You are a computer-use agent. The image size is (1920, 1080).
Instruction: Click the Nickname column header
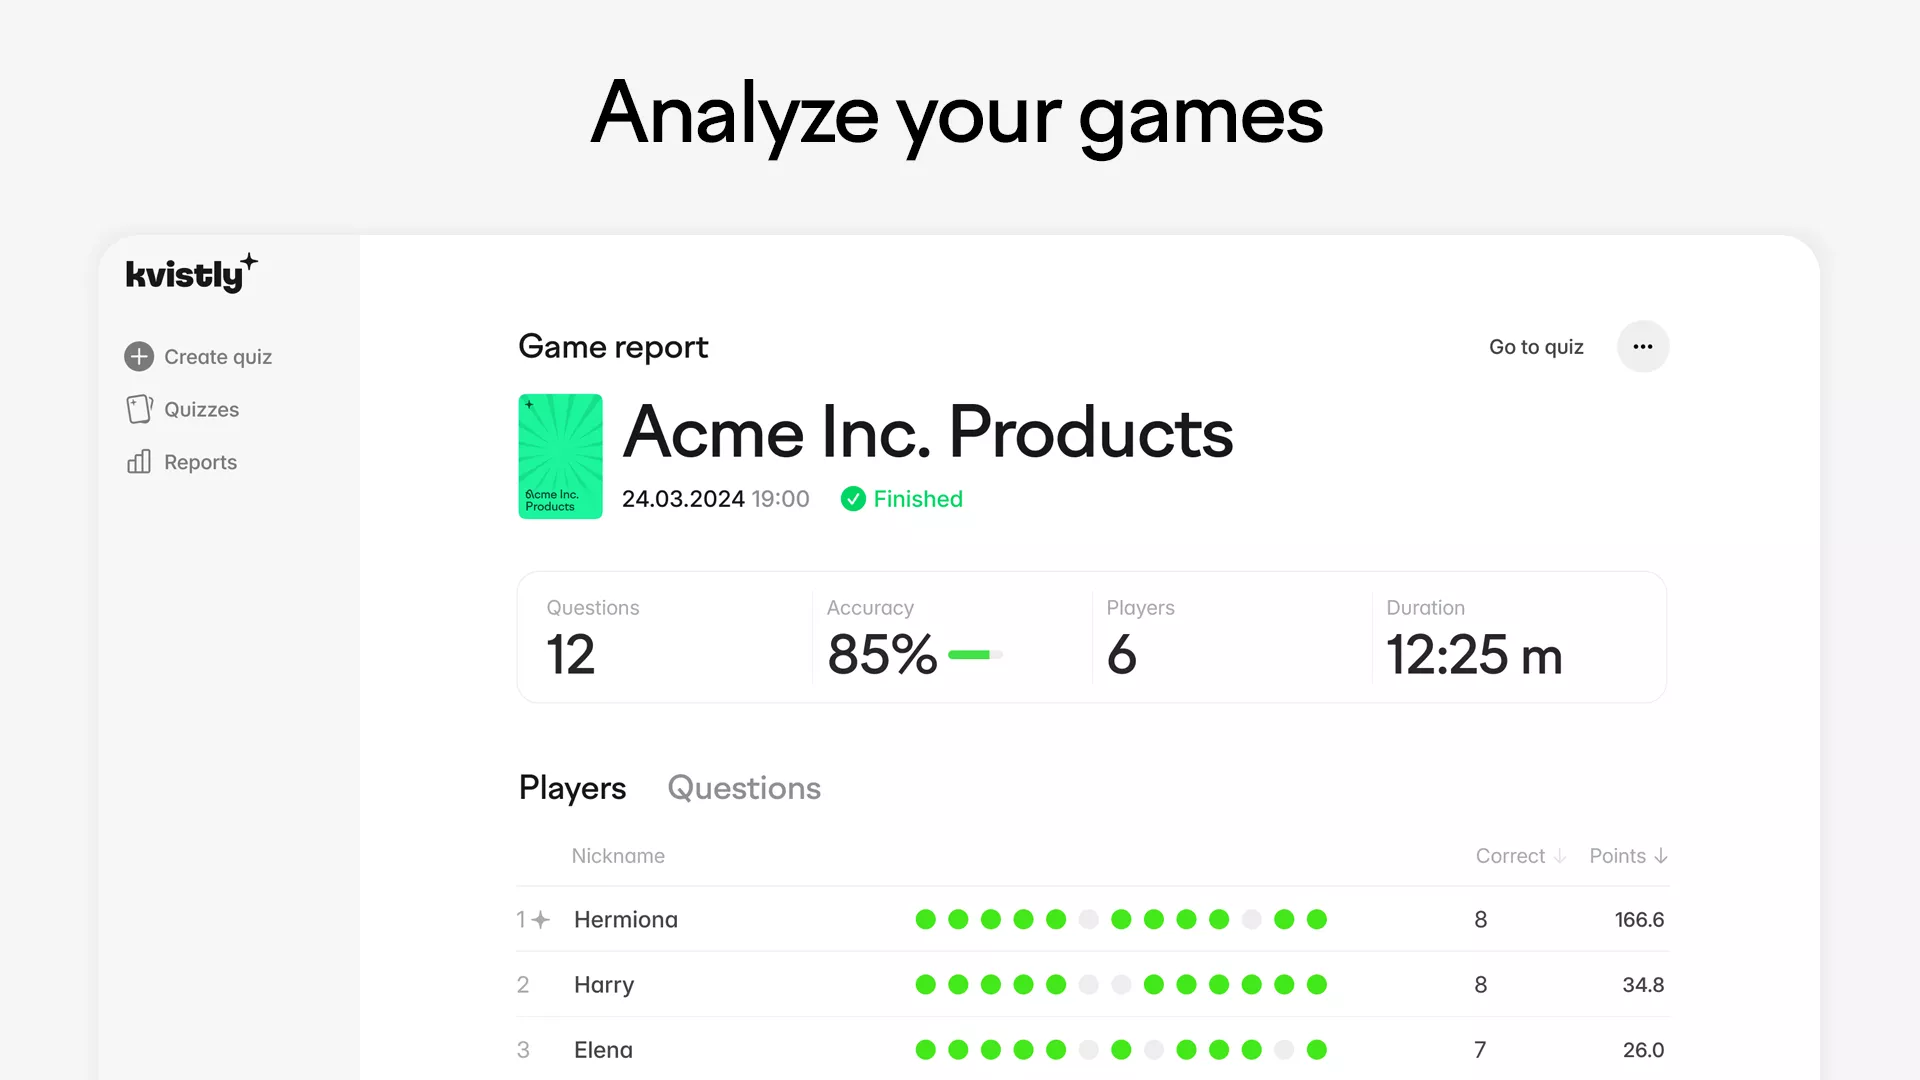(618, 856)
